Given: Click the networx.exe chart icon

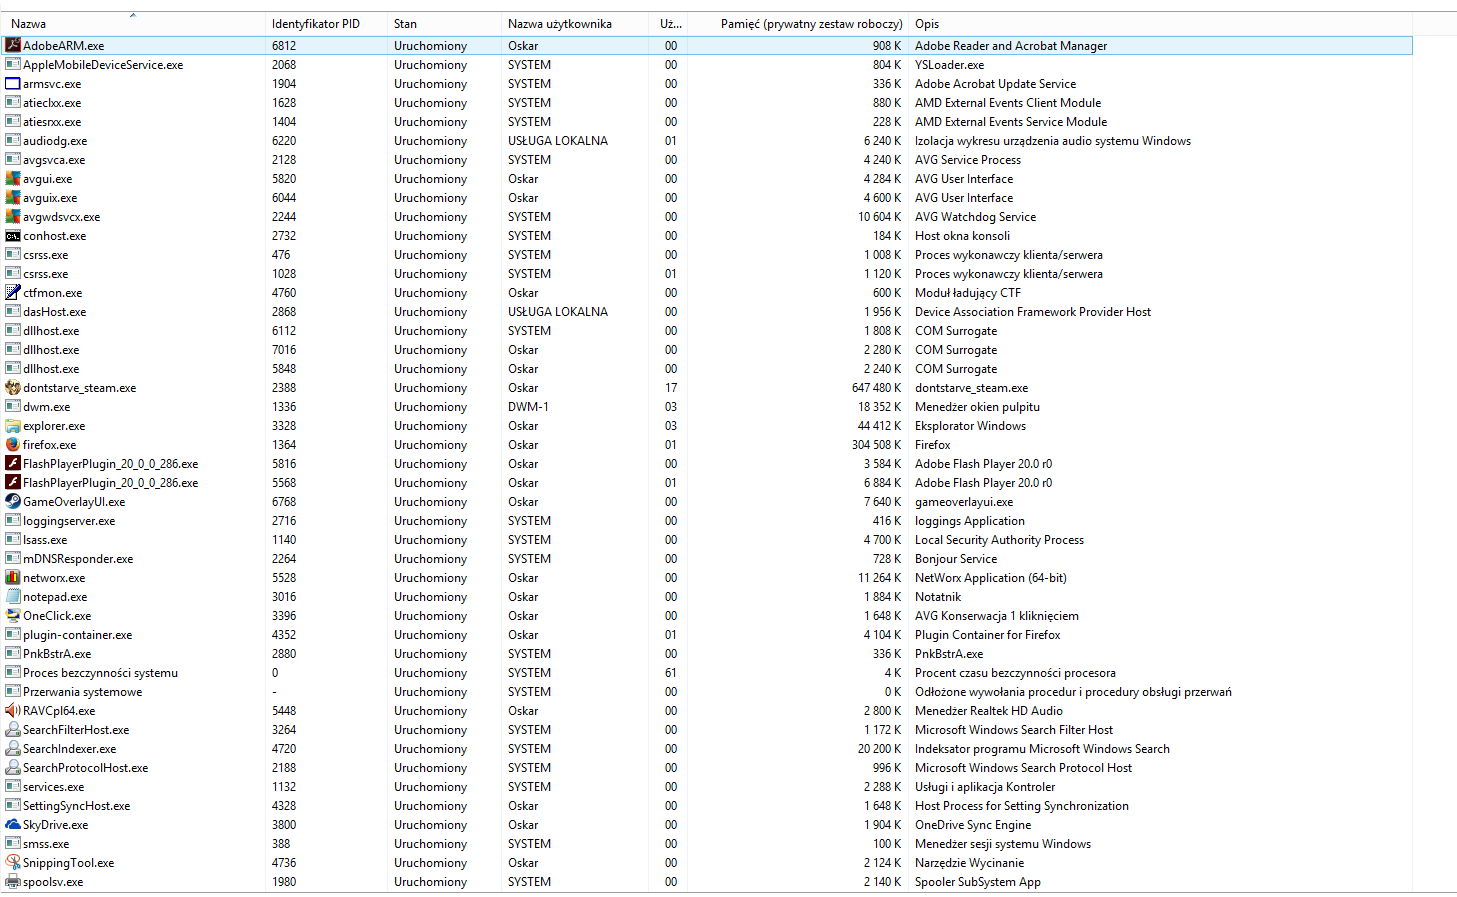Looking at the screenshot, I should (13, 577).
